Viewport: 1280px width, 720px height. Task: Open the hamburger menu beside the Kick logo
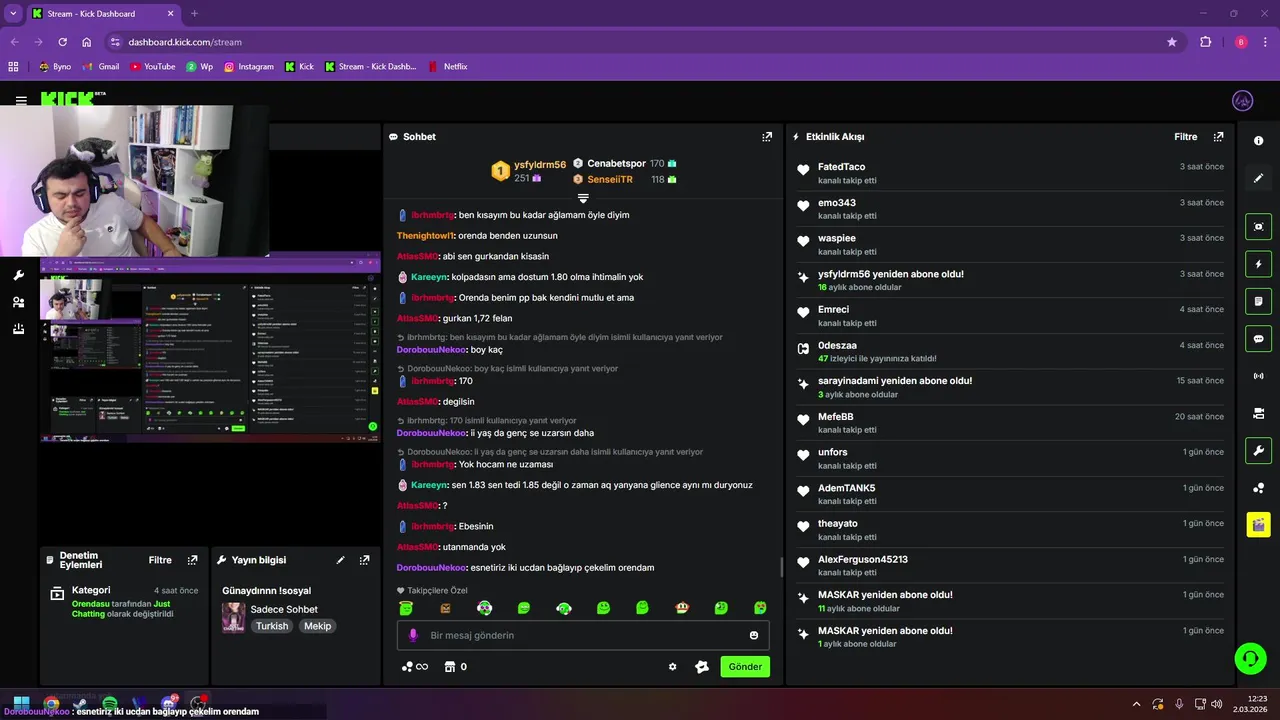coord(21,101)
